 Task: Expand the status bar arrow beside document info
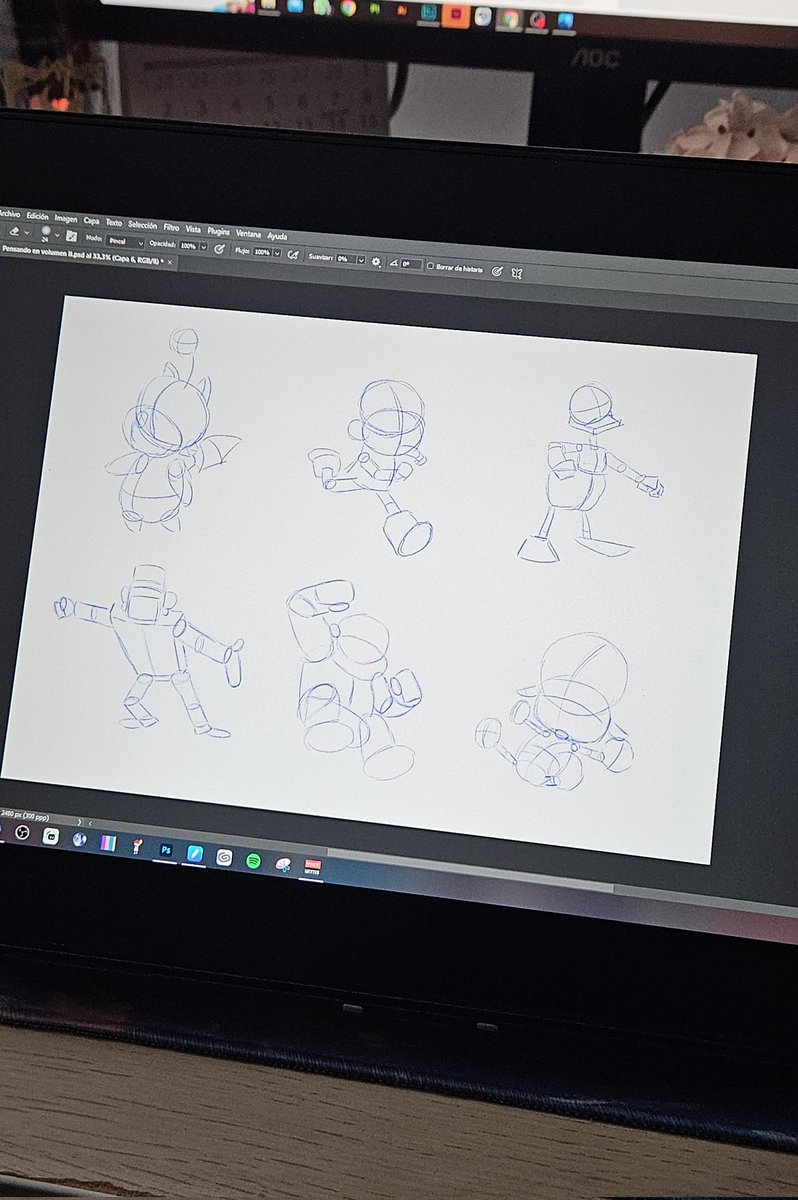[x=79, y=822]
